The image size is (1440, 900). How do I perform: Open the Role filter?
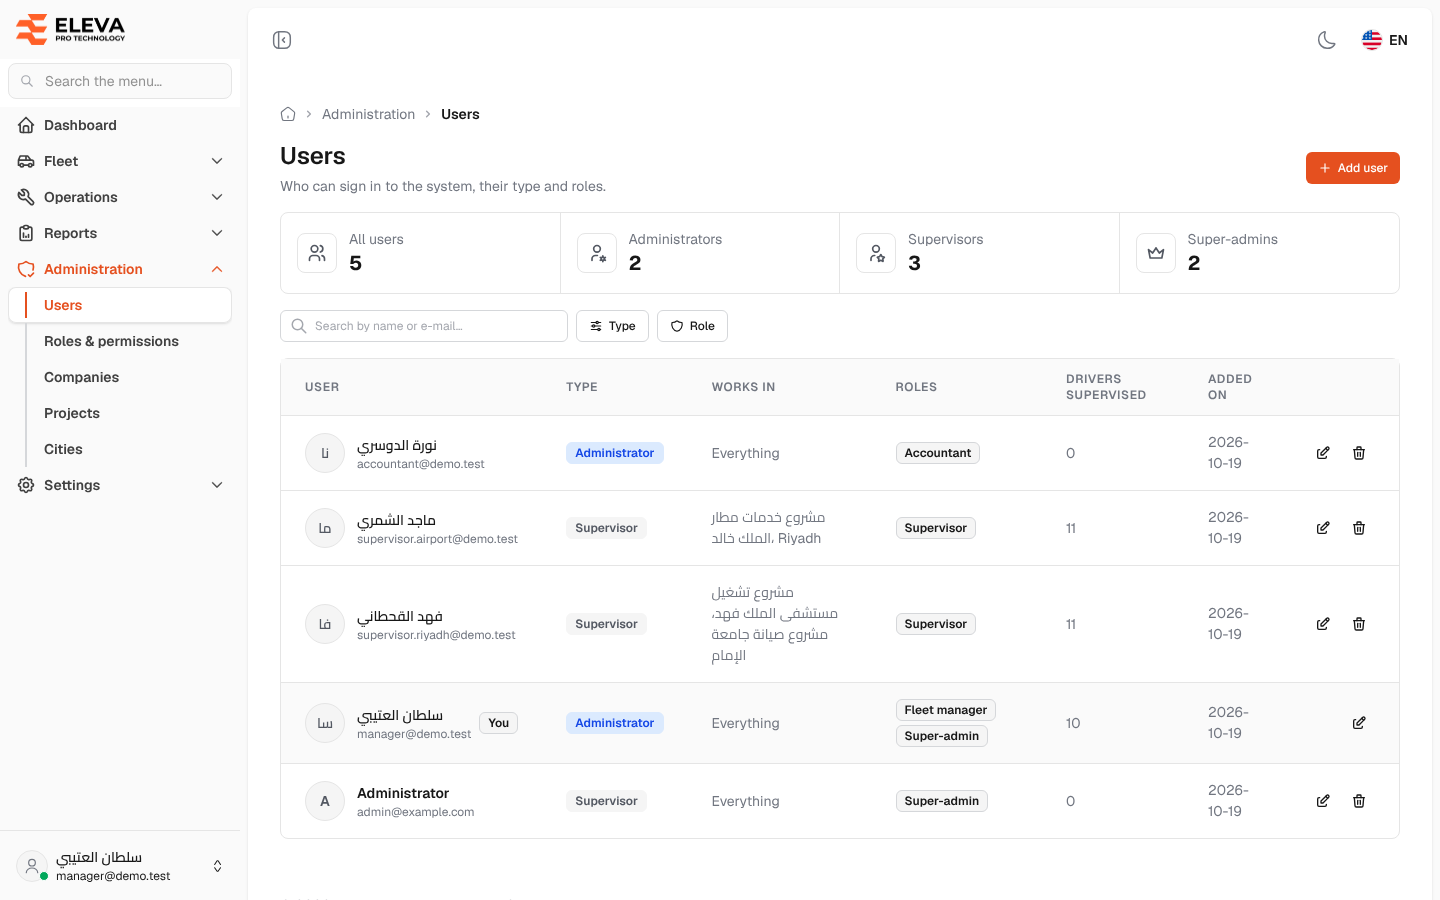(x=692, y=326)
